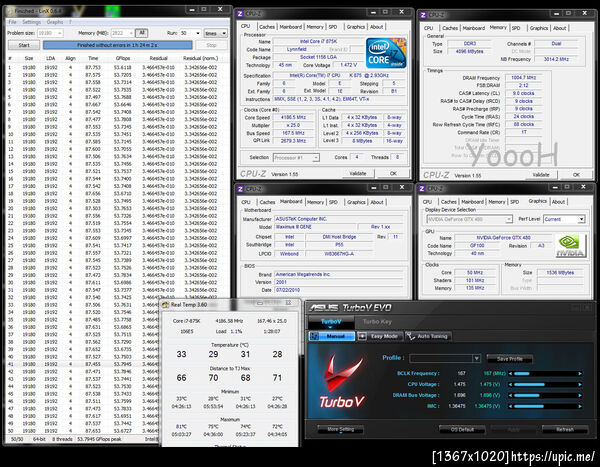Image resolution: width=600 pixels, height=467 pixels.
Task: Click the Intel Core i7 logo in CPU-Z
Action: click(x=386, y=53)
